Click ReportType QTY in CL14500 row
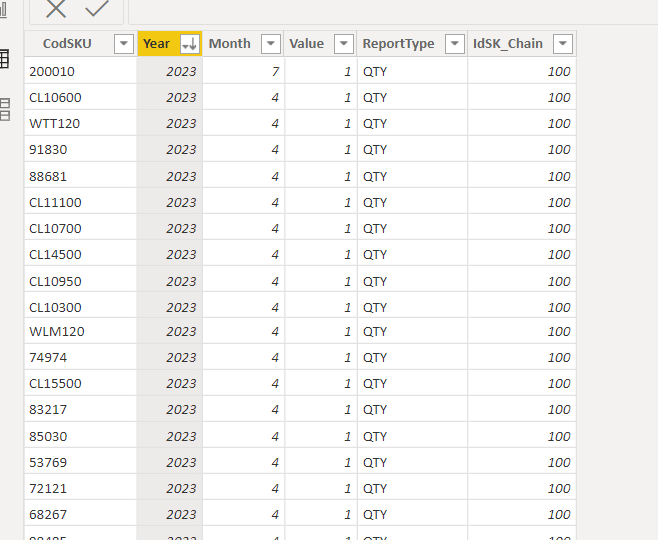658x540 pixels. point(412,254)
